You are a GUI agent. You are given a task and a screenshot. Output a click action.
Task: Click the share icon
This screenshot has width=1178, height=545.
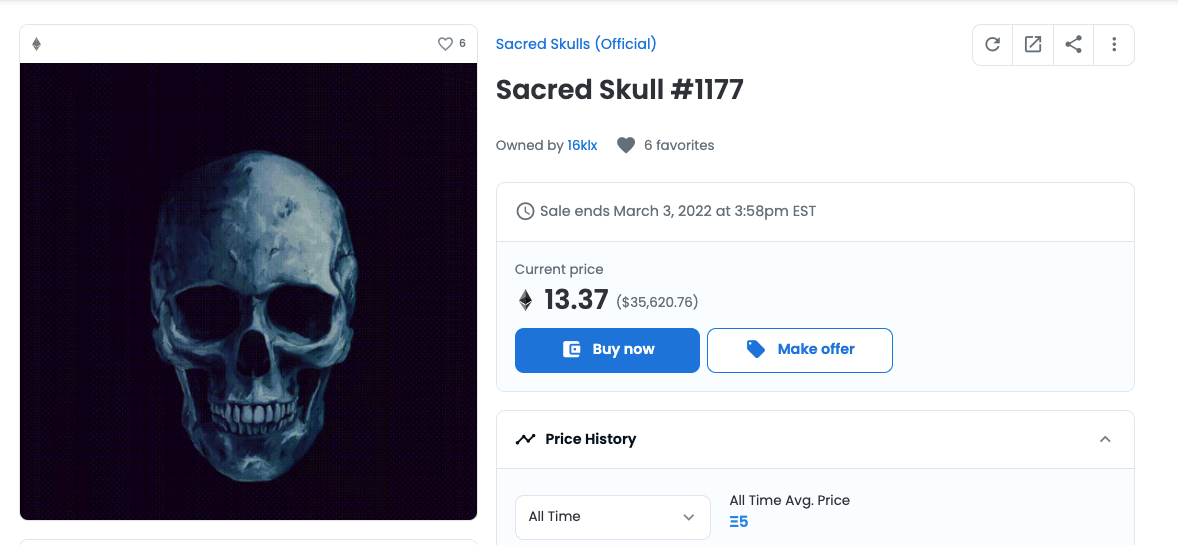(1073, 45)
